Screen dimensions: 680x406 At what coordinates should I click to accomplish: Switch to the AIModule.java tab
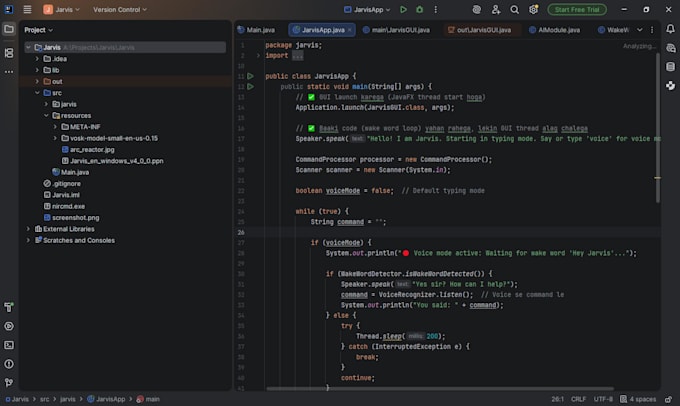tap(555, 30)
